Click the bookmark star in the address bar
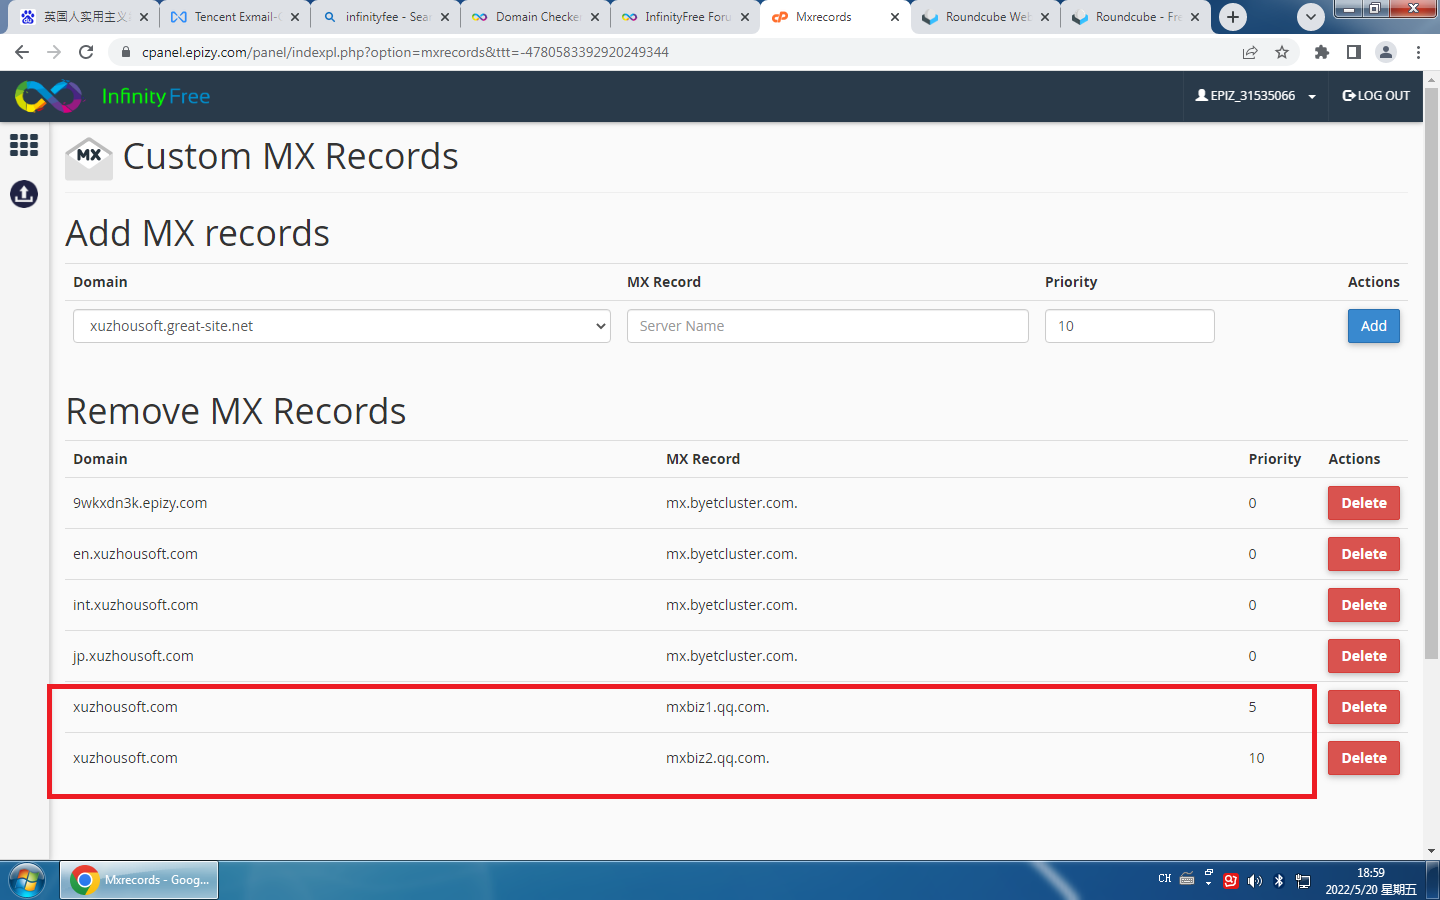This screenshot has height=900, width=1440. 1282,52
